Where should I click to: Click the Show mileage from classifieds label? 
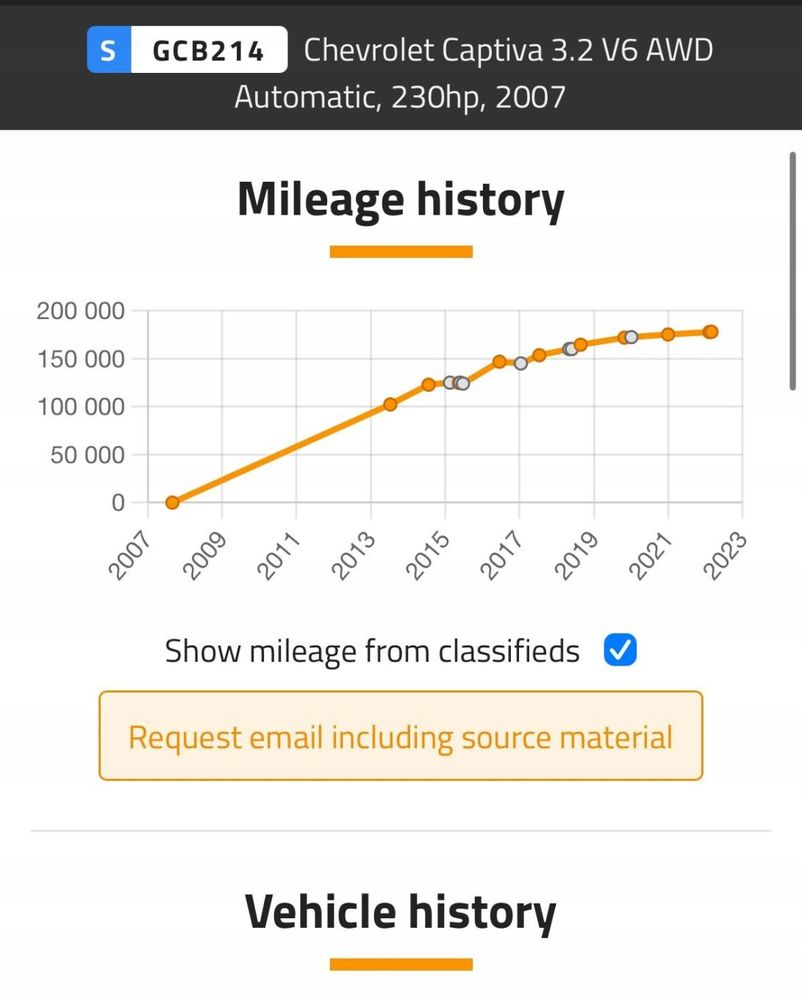click(x=372, y=652)
